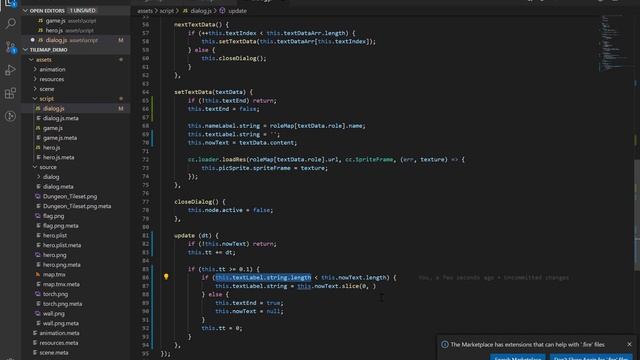Collapse the source folder
This screenshot has height=360, width=640.
pyautogui.click(x=35, y=167)
